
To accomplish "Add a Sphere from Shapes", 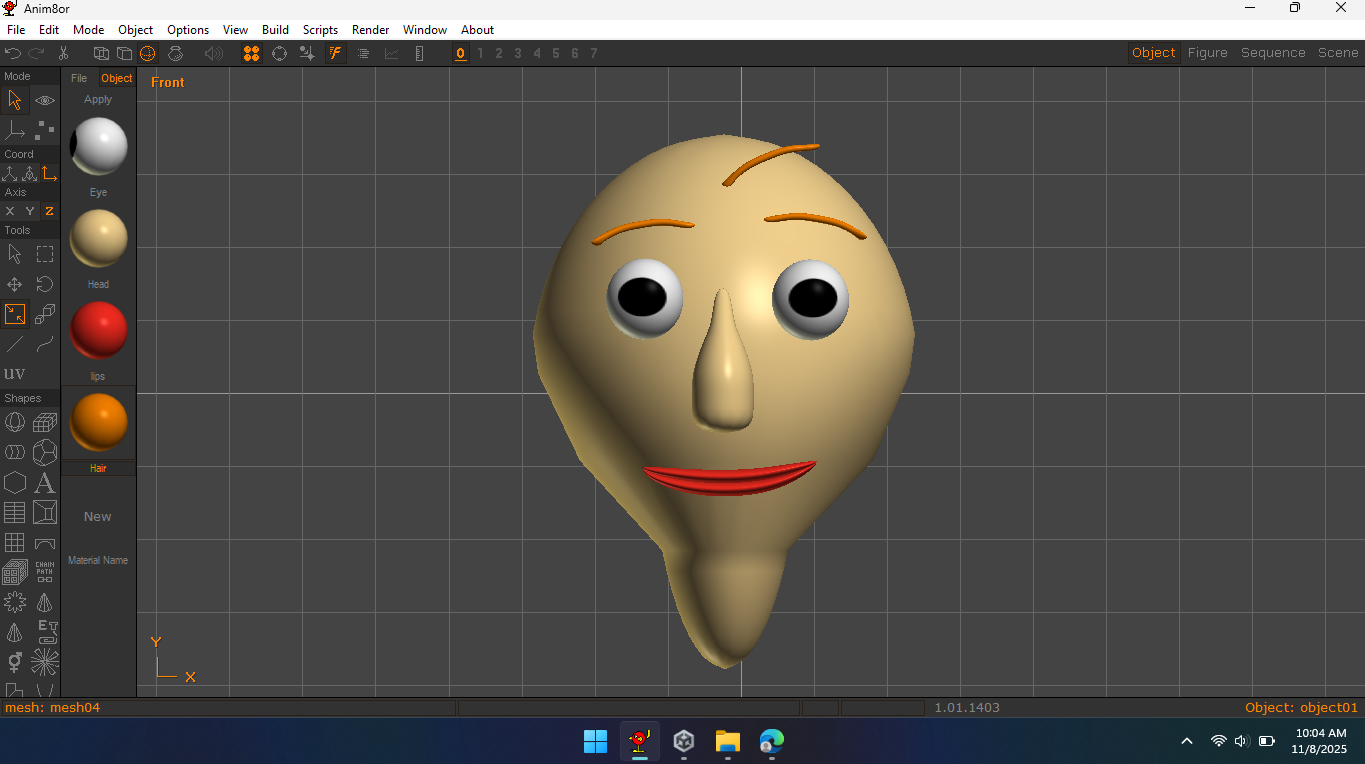I will point(15,423).
